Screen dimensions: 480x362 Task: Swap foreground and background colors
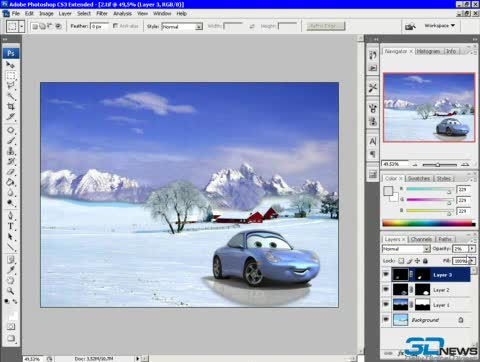[x=15, y=301]
